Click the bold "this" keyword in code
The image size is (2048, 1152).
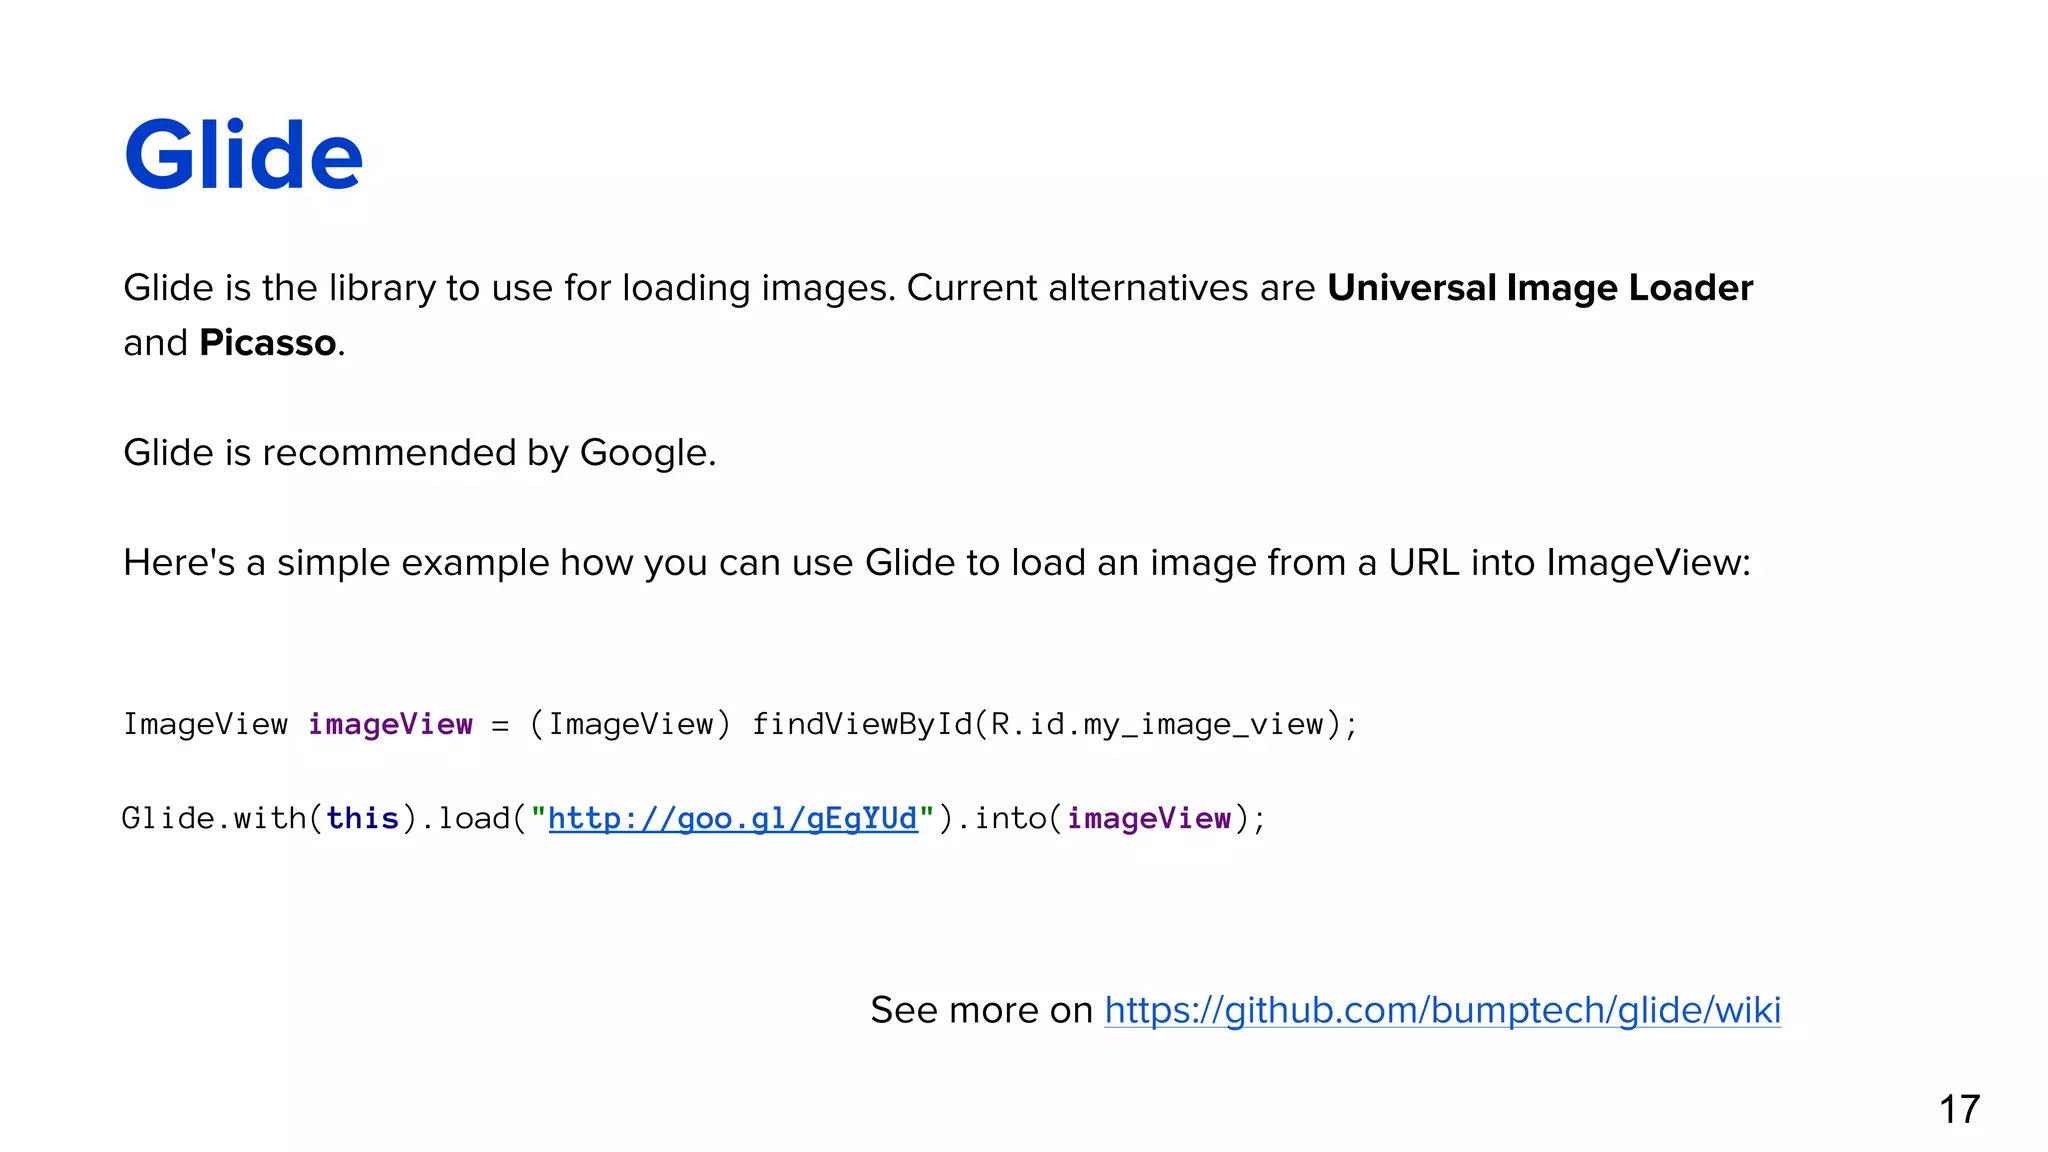[x=362, y=819]
